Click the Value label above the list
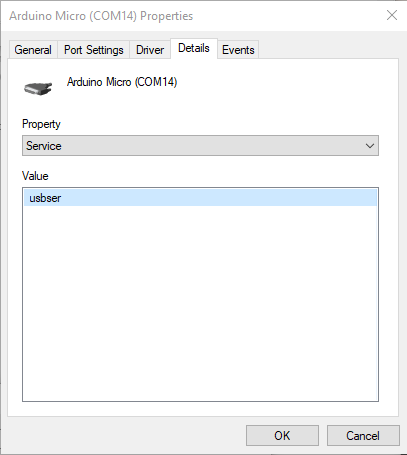Screen dimensions: 407x455 click(35, 176)
